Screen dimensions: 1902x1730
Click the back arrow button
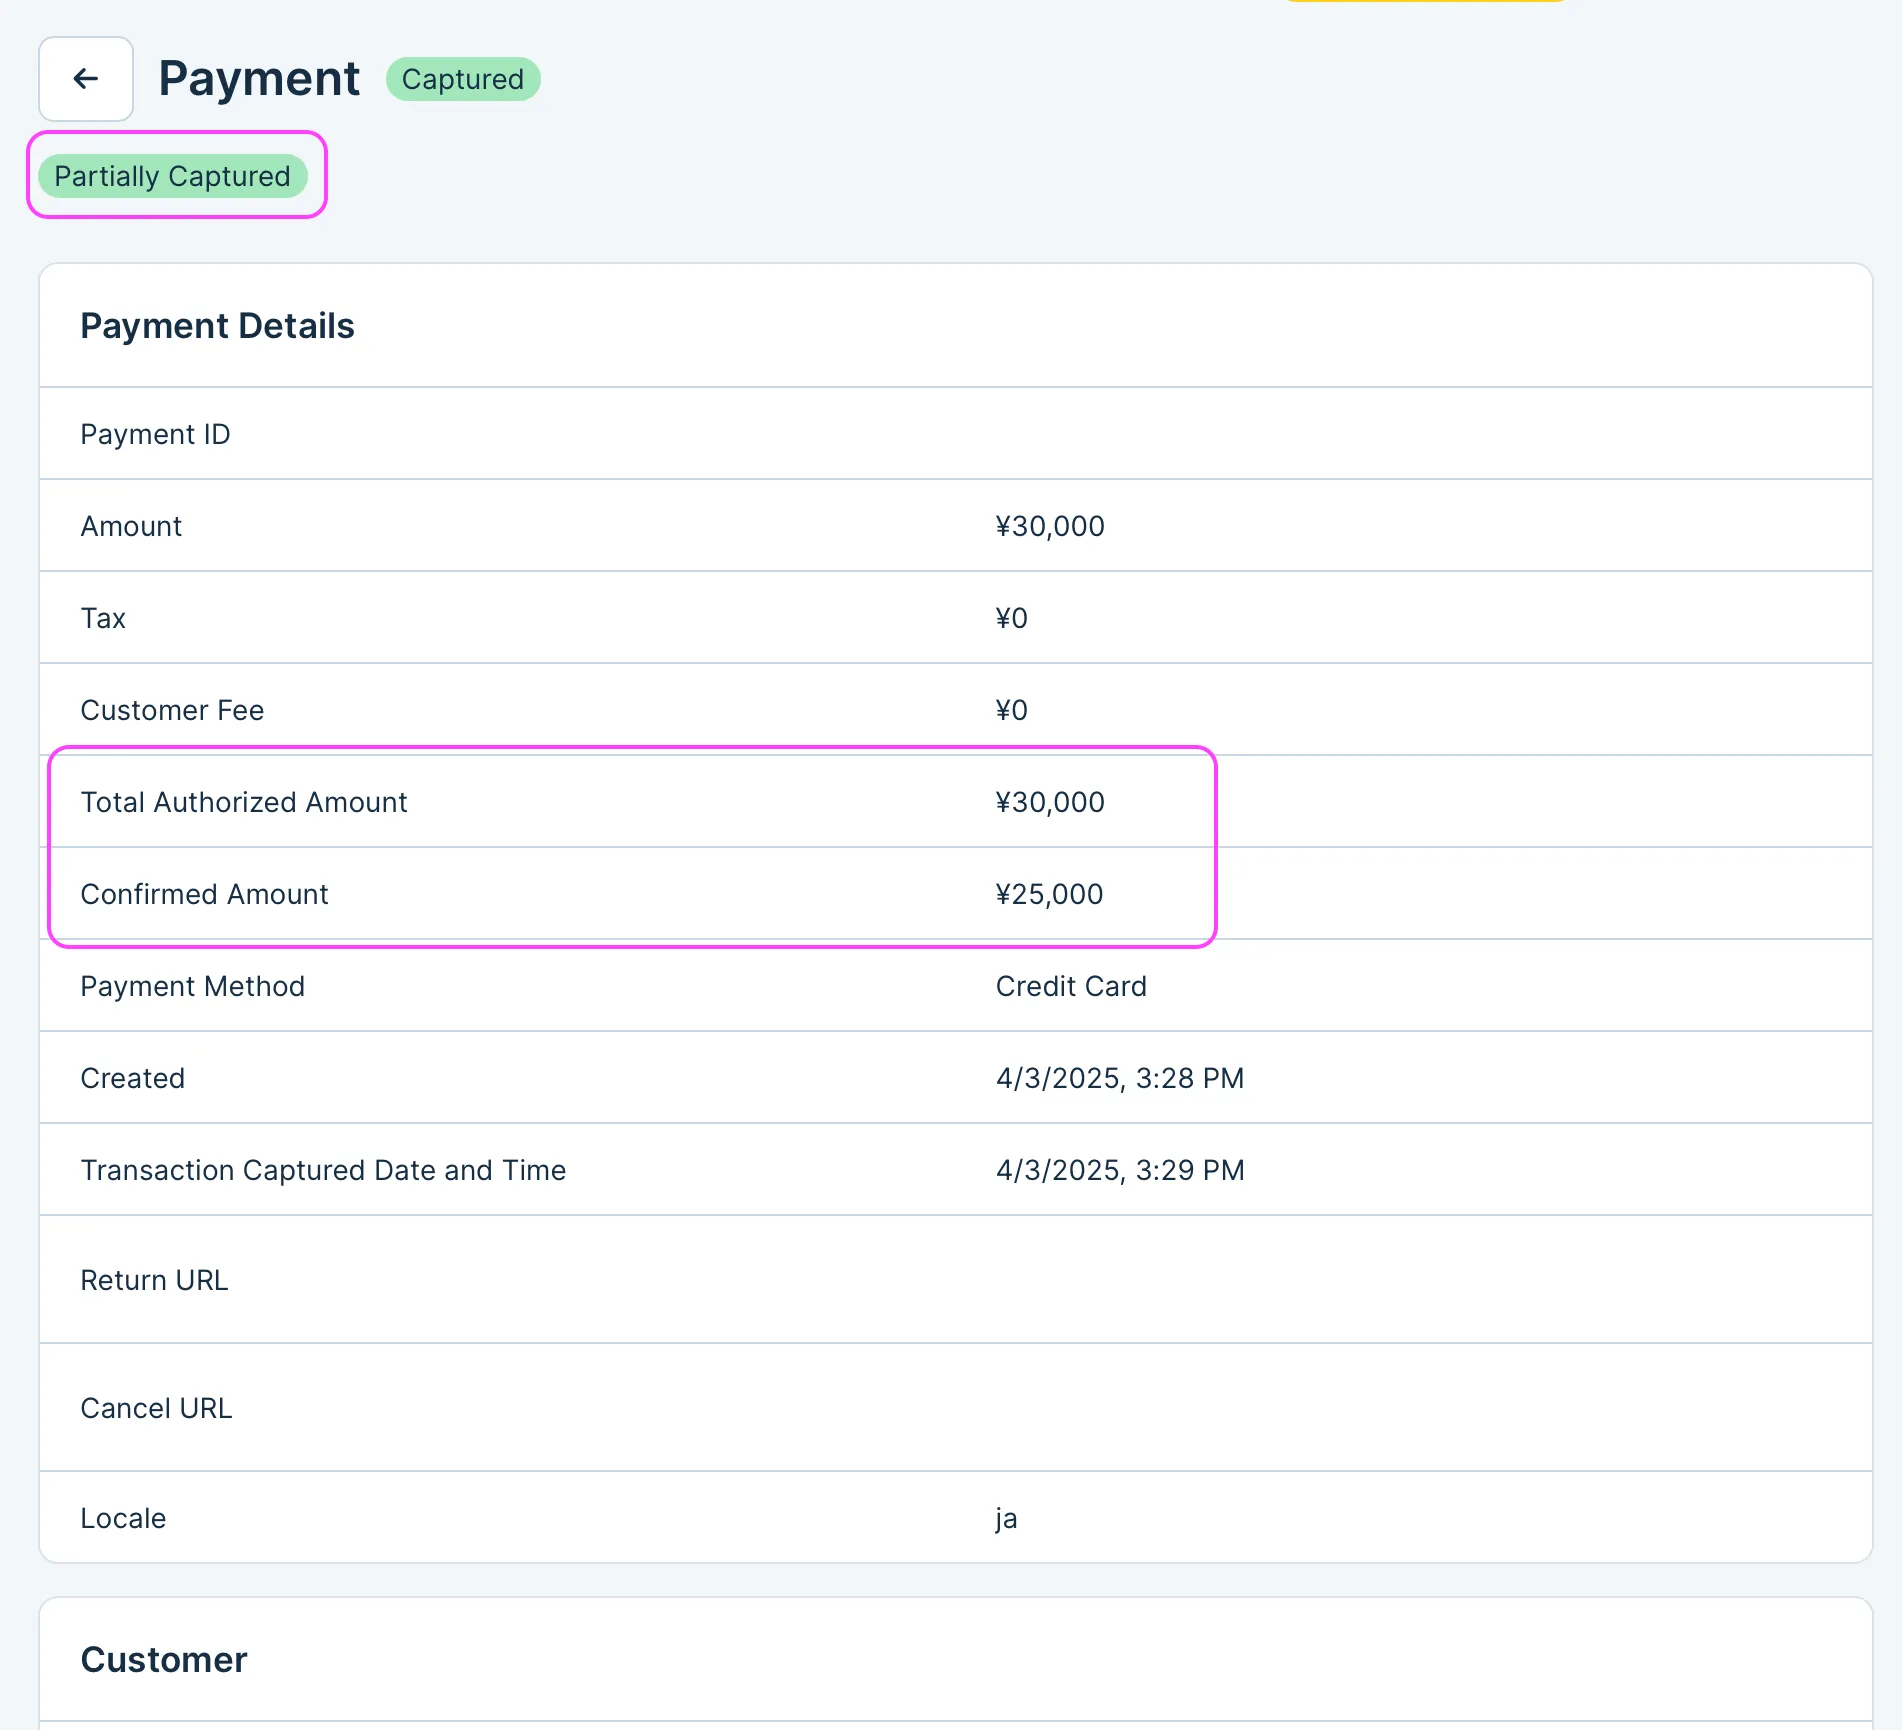tap(86, 79)
